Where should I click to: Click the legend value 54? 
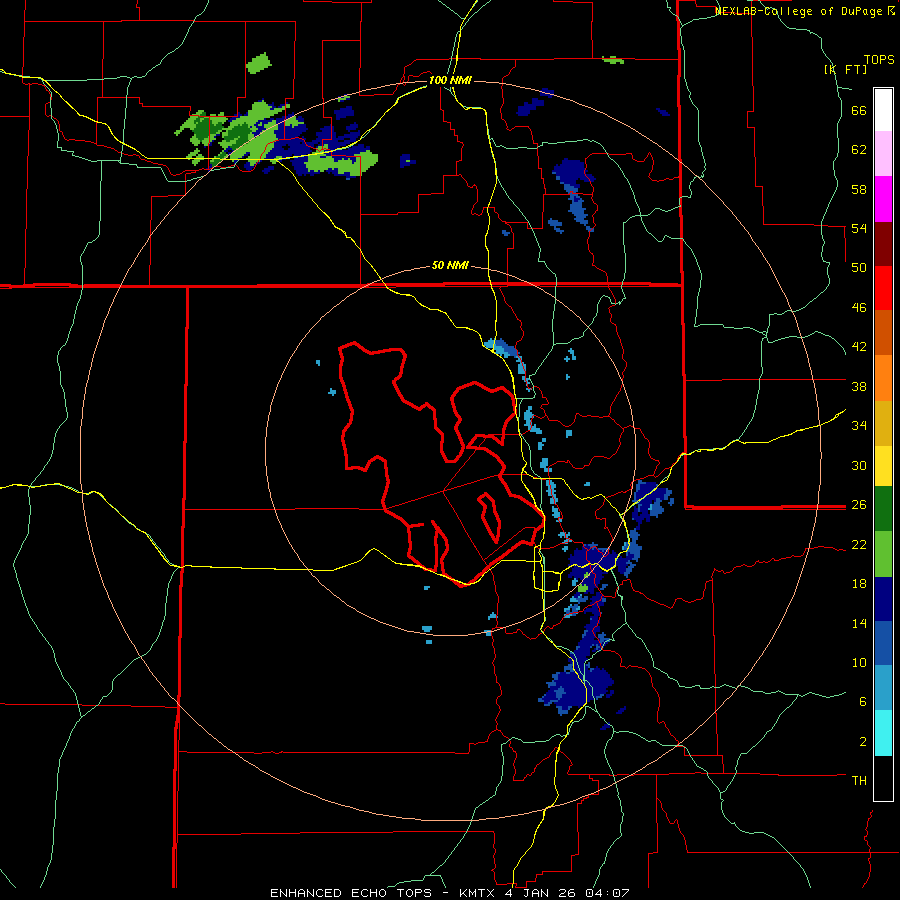coord(859,228)
